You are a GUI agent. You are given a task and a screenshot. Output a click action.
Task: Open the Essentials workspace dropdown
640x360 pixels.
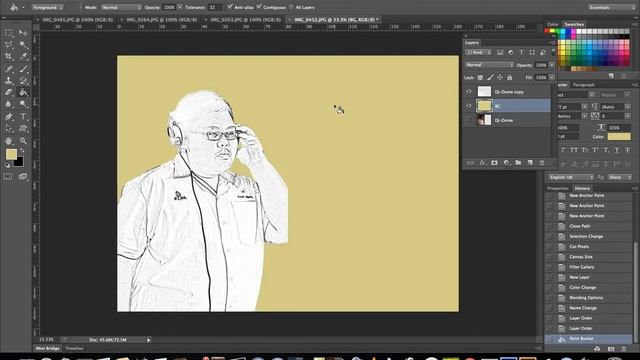coord(611,7)
